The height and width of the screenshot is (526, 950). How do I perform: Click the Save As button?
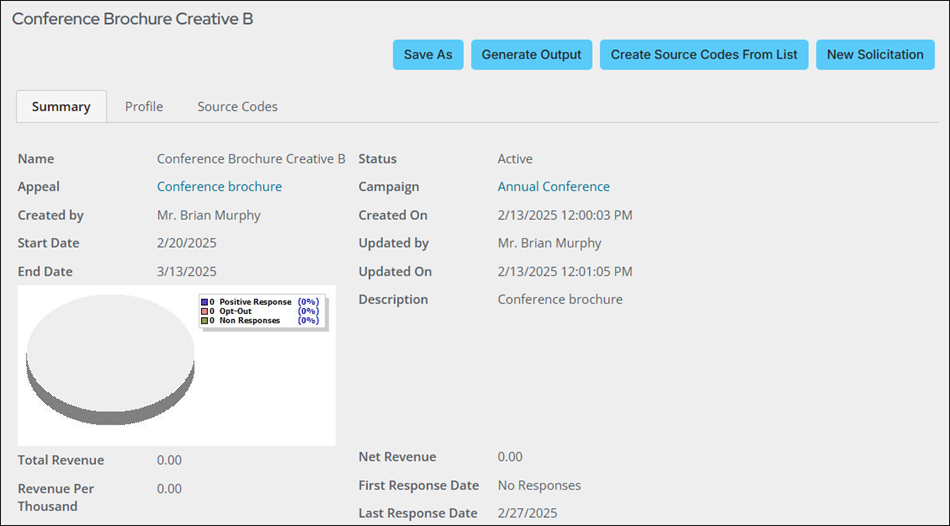click(428, 55)
